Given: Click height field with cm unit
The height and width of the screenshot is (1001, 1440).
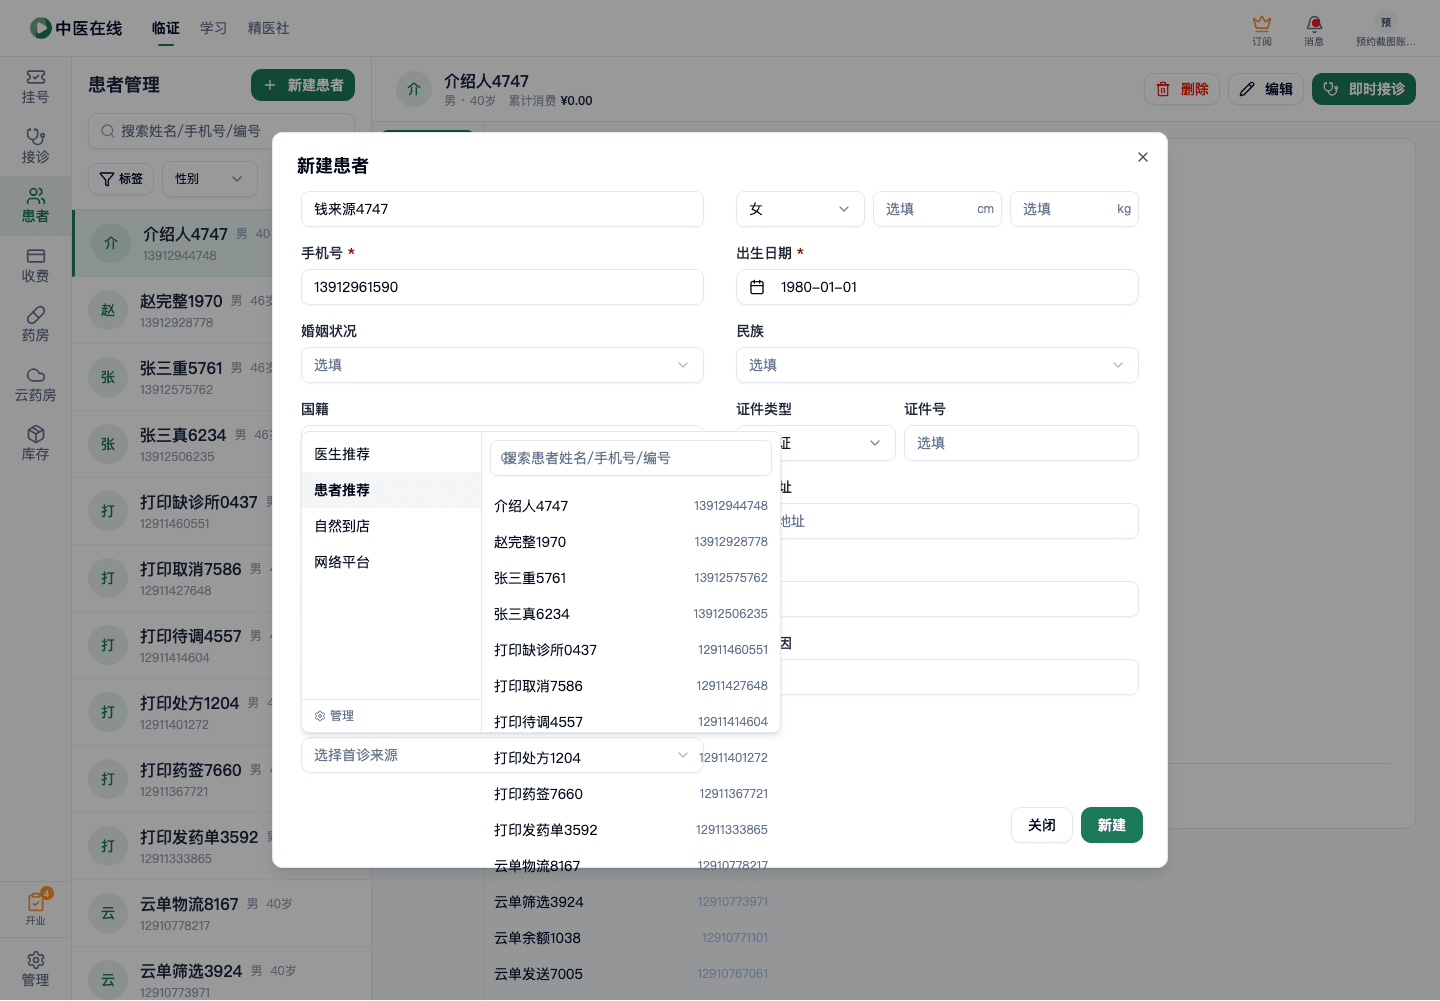Looking at the screenshot, I should 937,209.
